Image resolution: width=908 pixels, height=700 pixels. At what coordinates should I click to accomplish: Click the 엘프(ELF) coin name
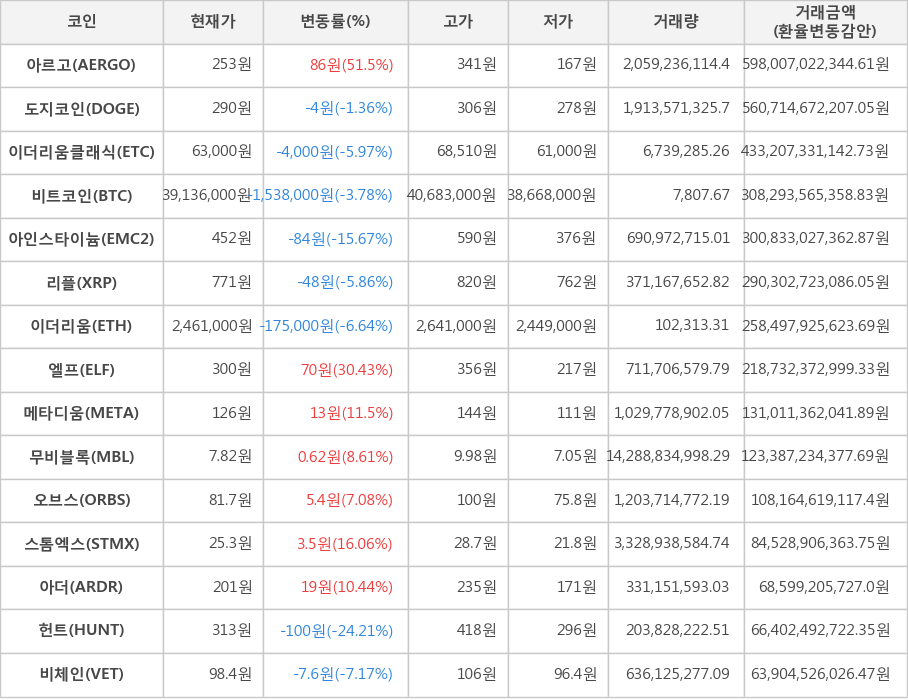pyautogui.click(x=81, y=370)
